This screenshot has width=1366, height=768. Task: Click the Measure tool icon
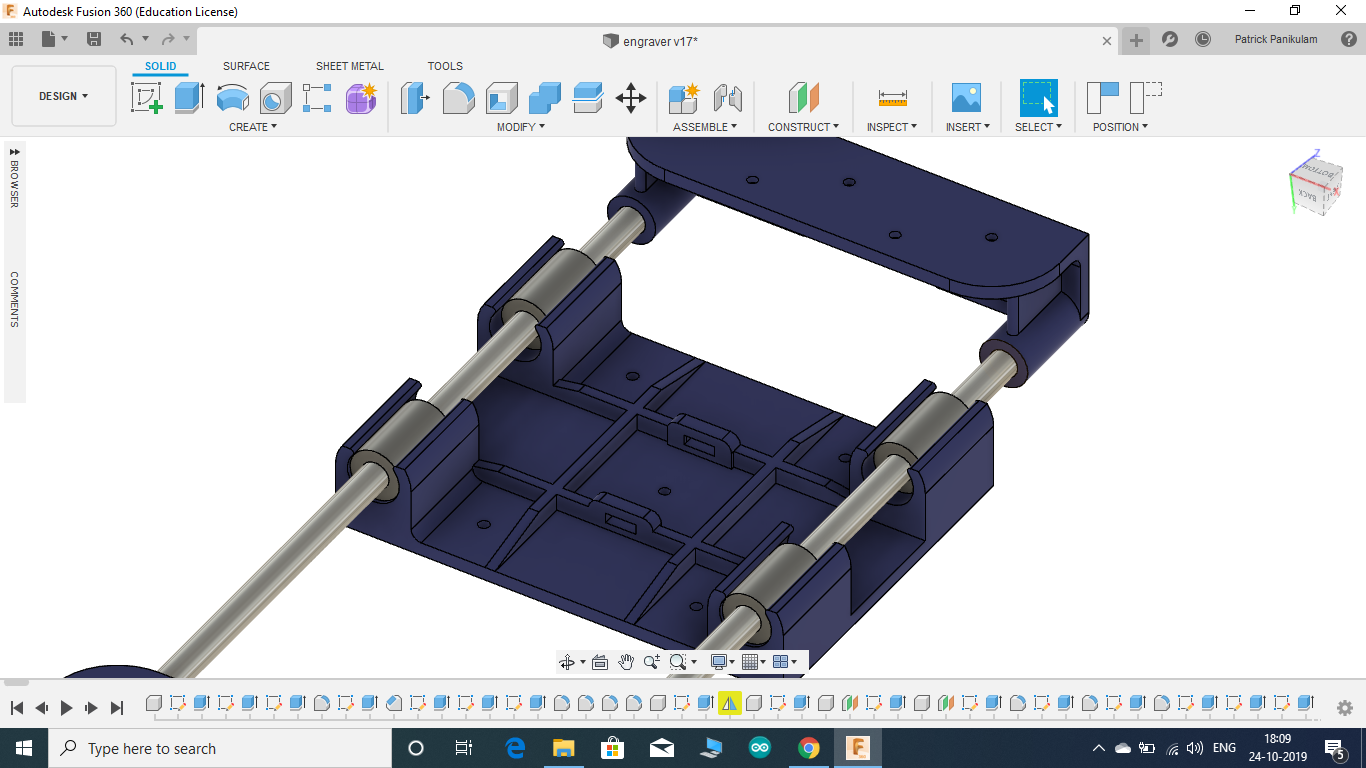[892, 97]
